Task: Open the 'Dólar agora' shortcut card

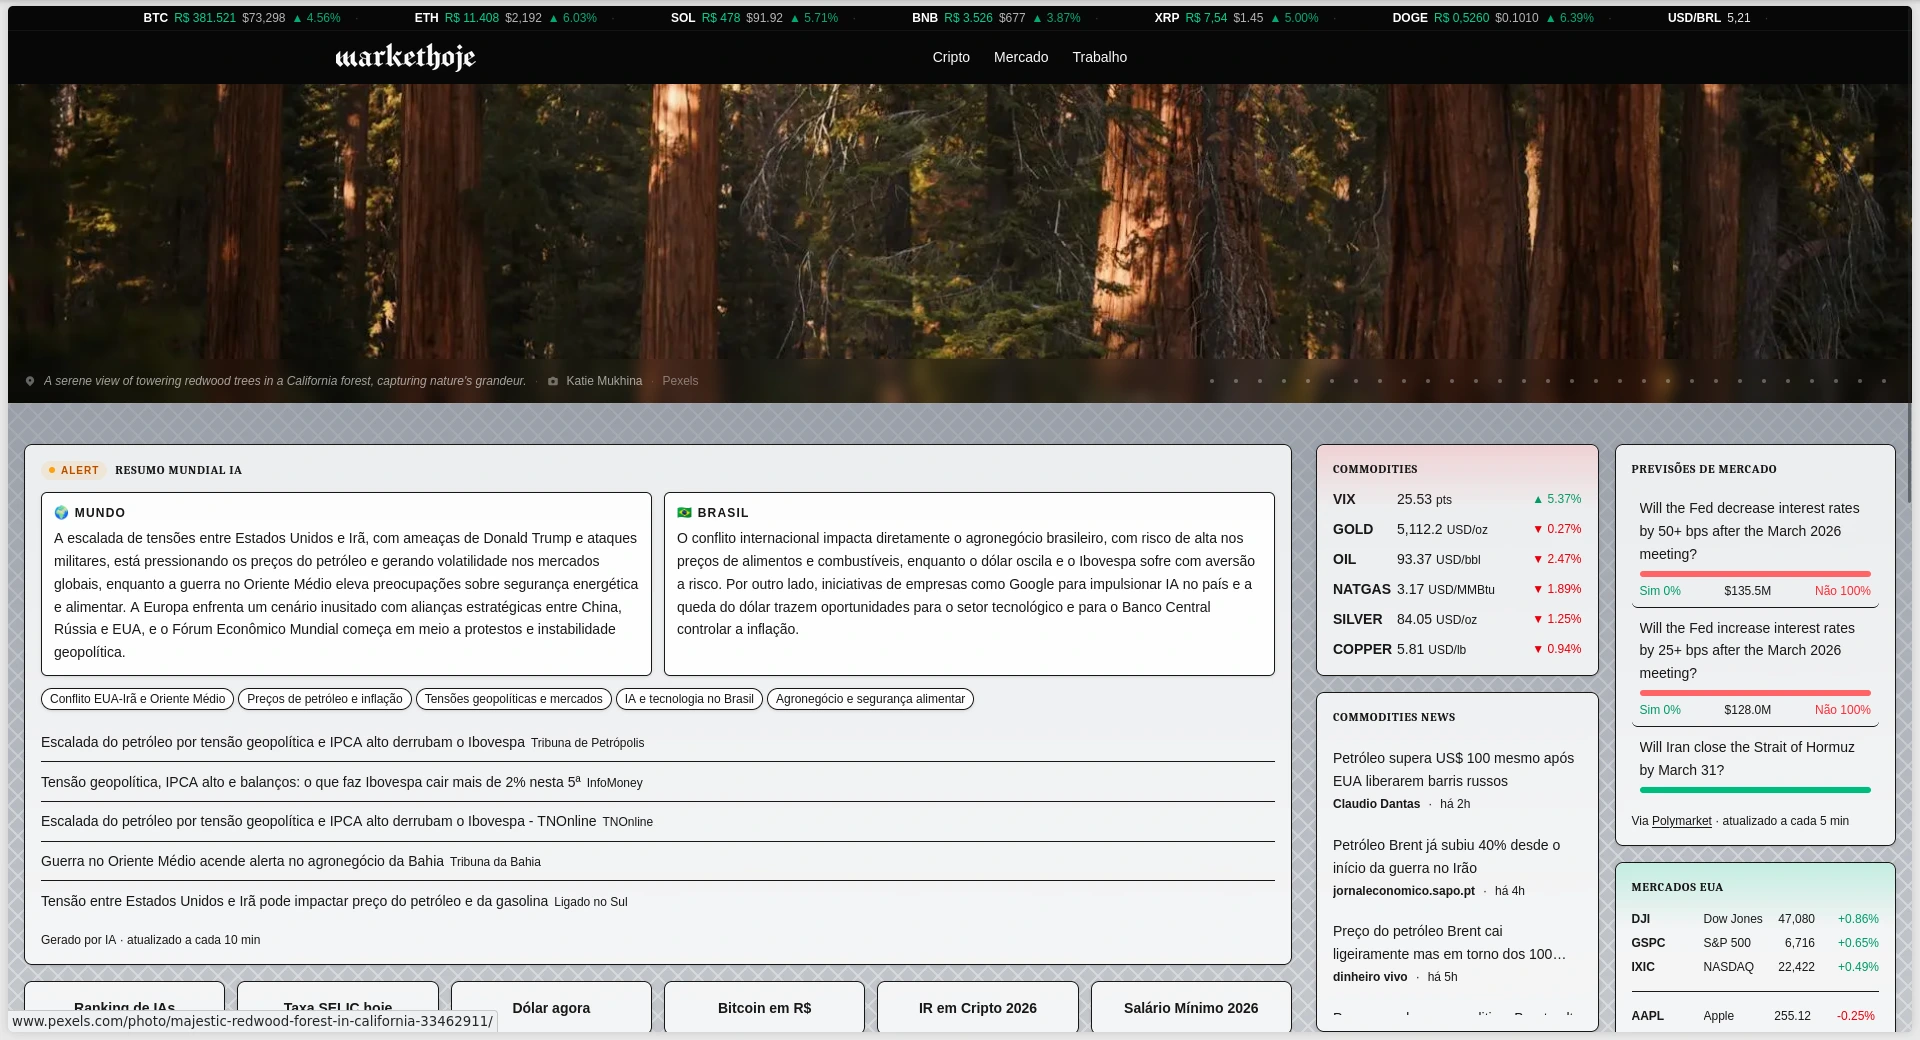Action: pos(551,1007)
